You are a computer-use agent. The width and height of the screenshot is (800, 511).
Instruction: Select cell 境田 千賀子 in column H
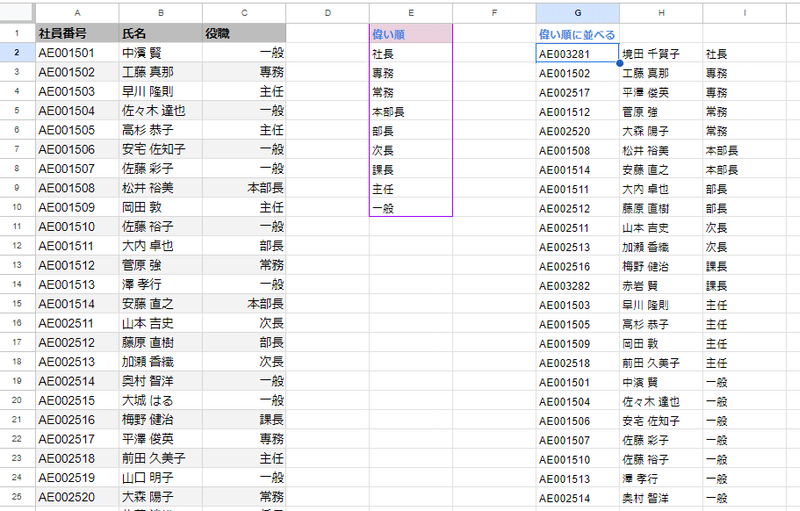coord(661,54)
